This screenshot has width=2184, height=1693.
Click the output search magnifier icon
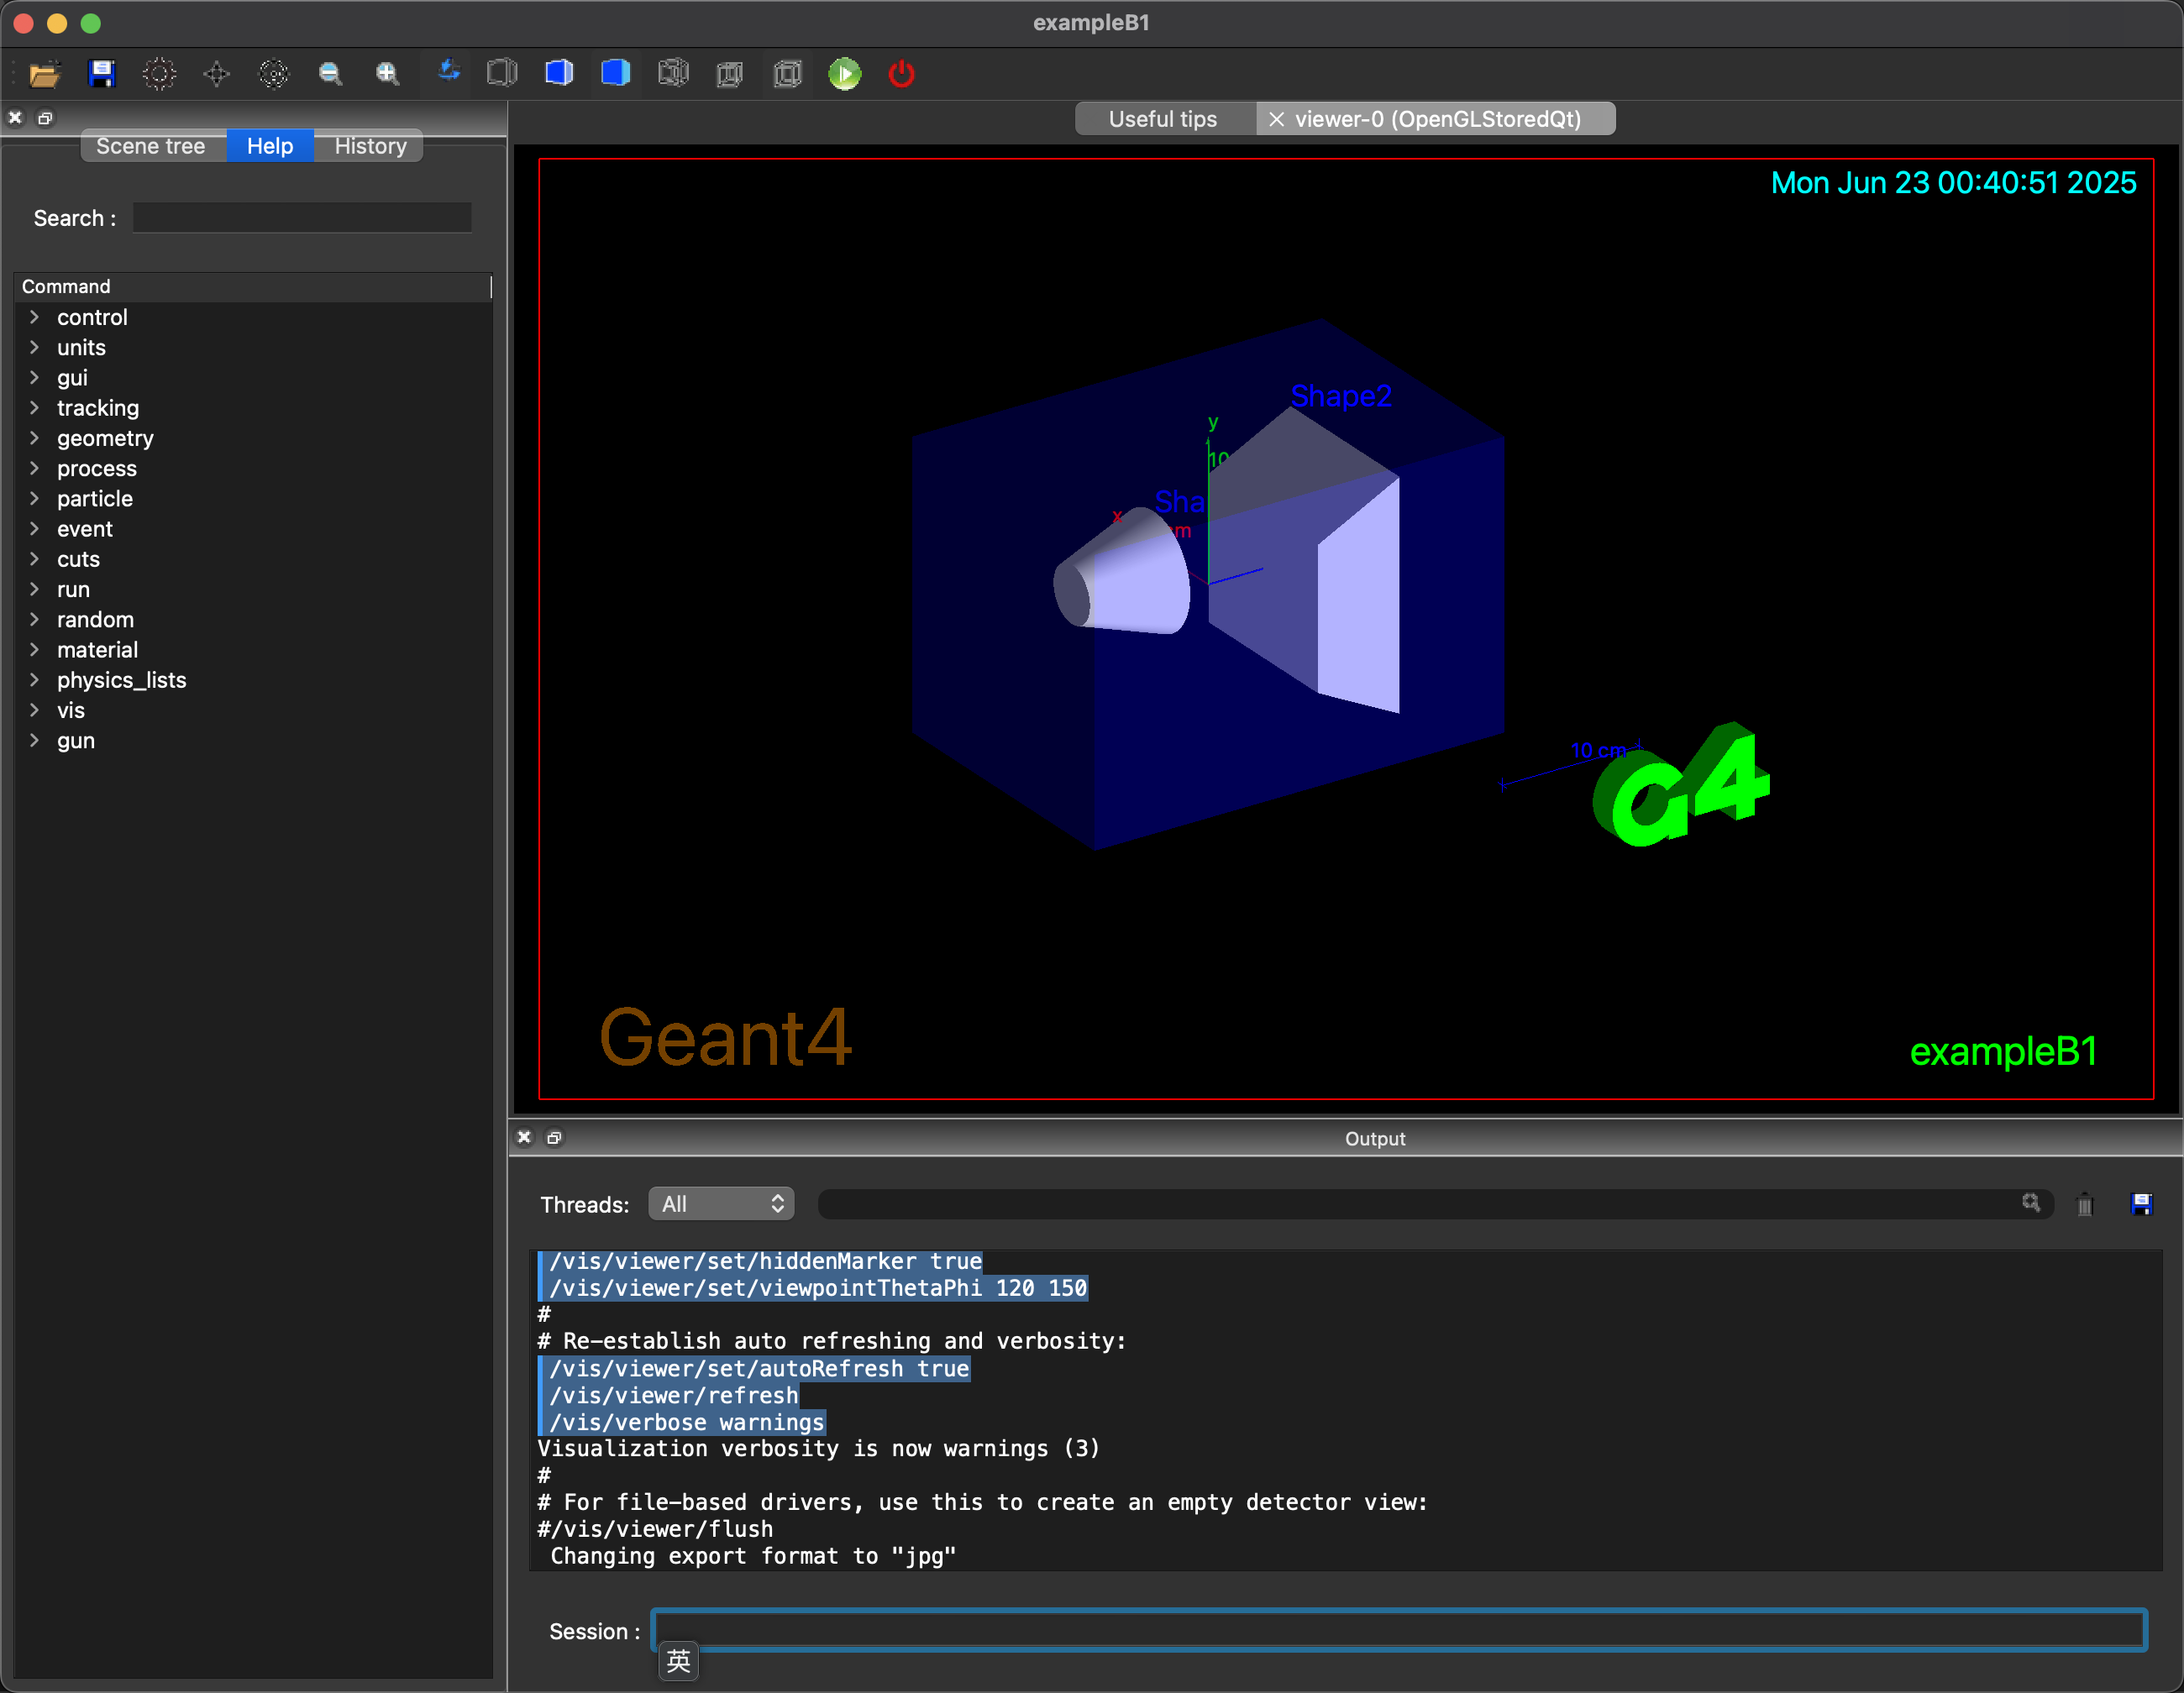2031,1203
